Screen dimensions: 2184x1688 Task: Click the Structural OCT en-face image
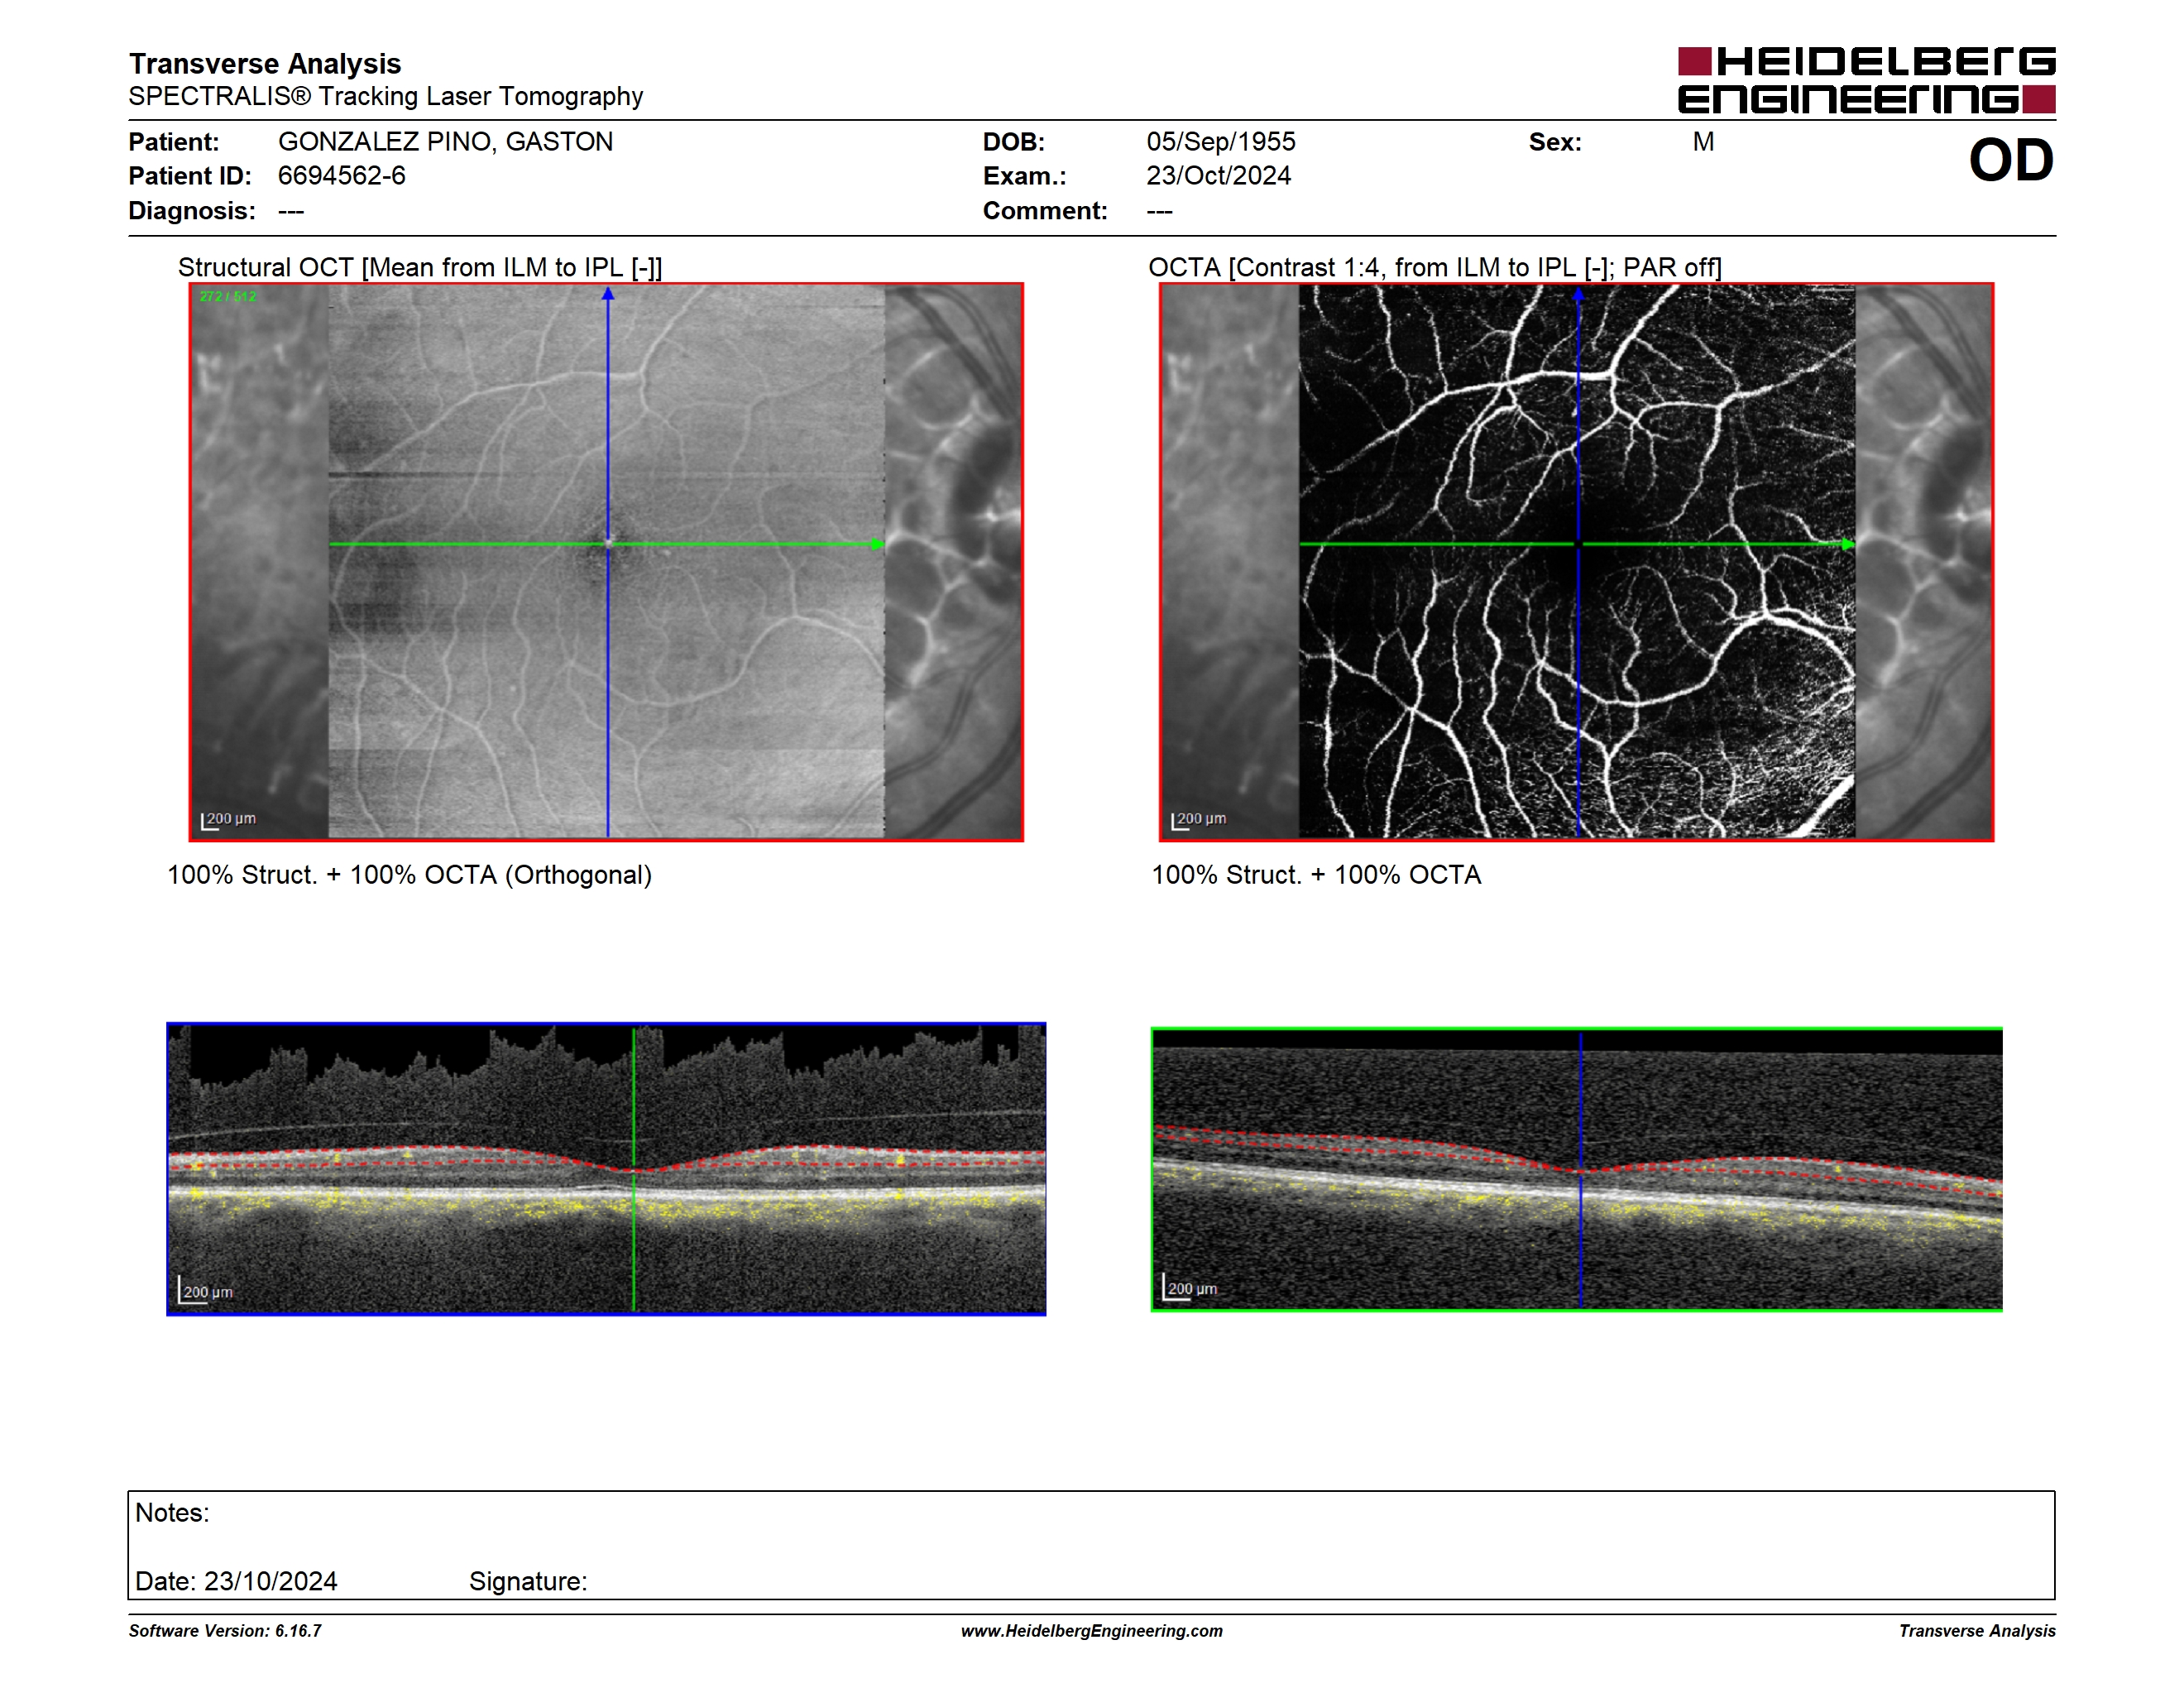[606, 562]
